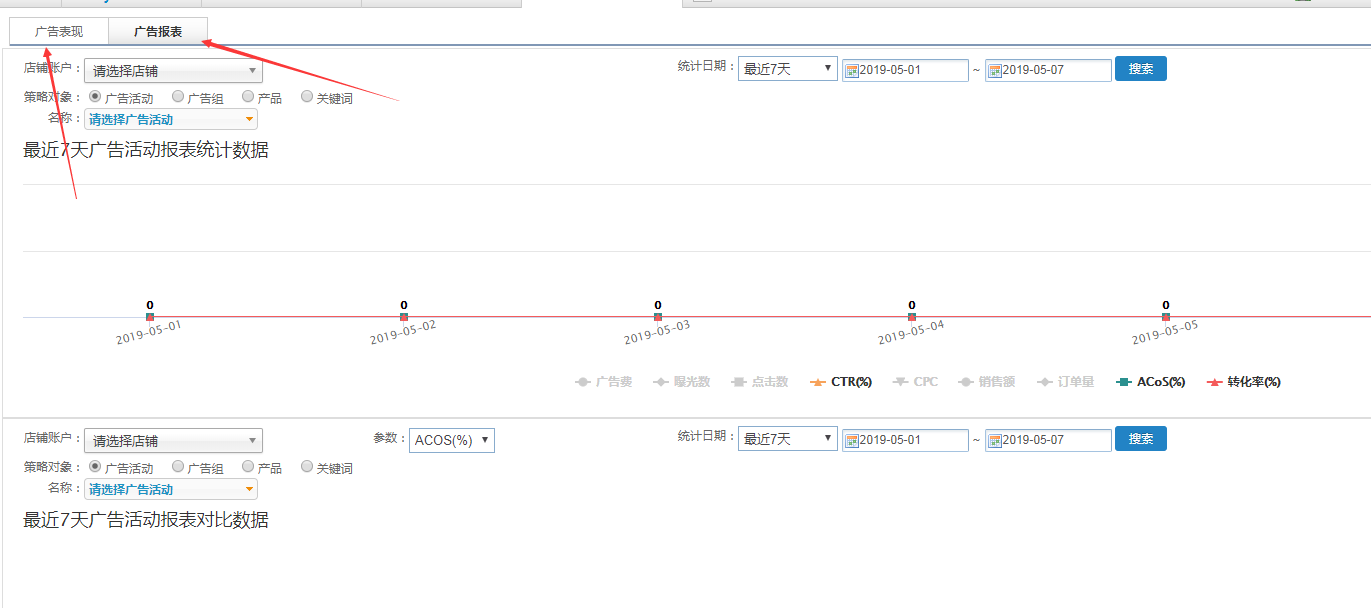Show the 广告费 series in chart legend
The height and width of the screenshot is (608, 1371).
[604, 382]
